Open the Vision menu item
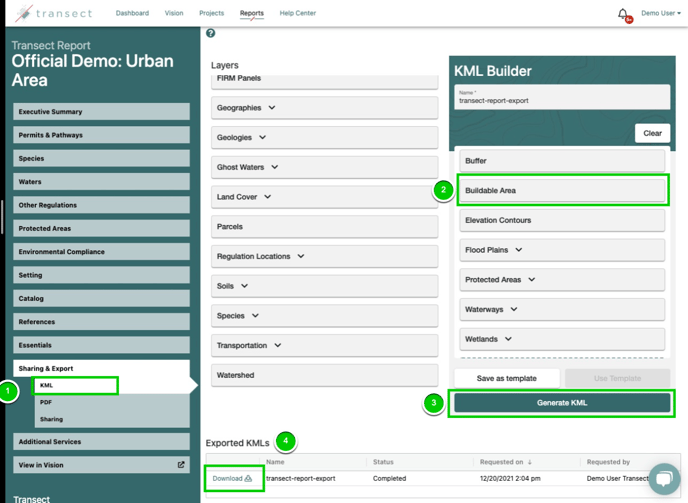This screenshot has width=688, height=503. point(174,13)
